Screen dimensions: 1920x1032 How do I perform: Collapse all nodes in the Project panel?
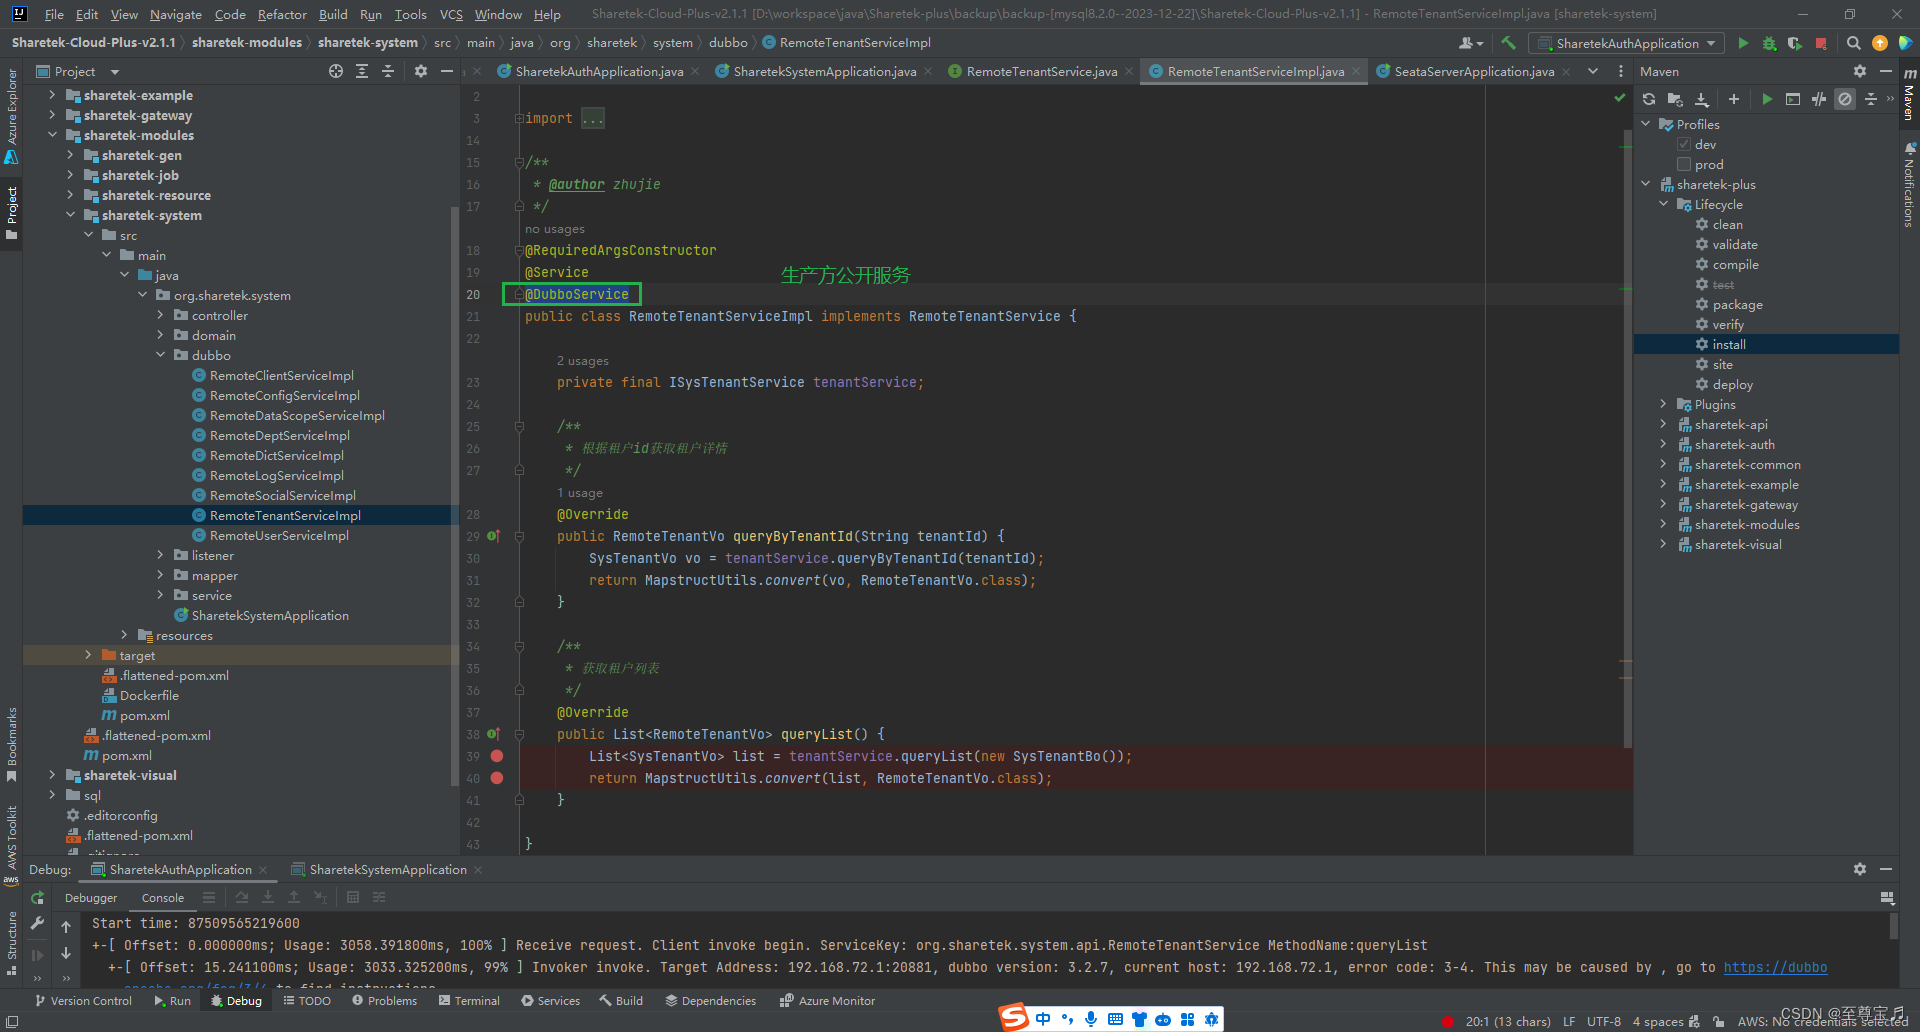[x=388, y=71]
